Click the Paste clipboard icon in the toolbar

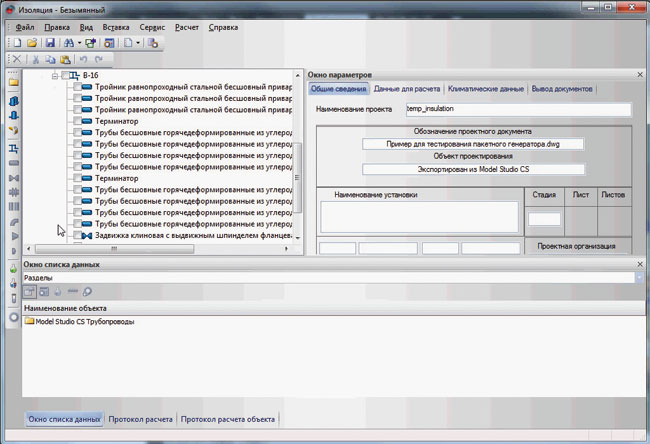[x=64, y=60]
